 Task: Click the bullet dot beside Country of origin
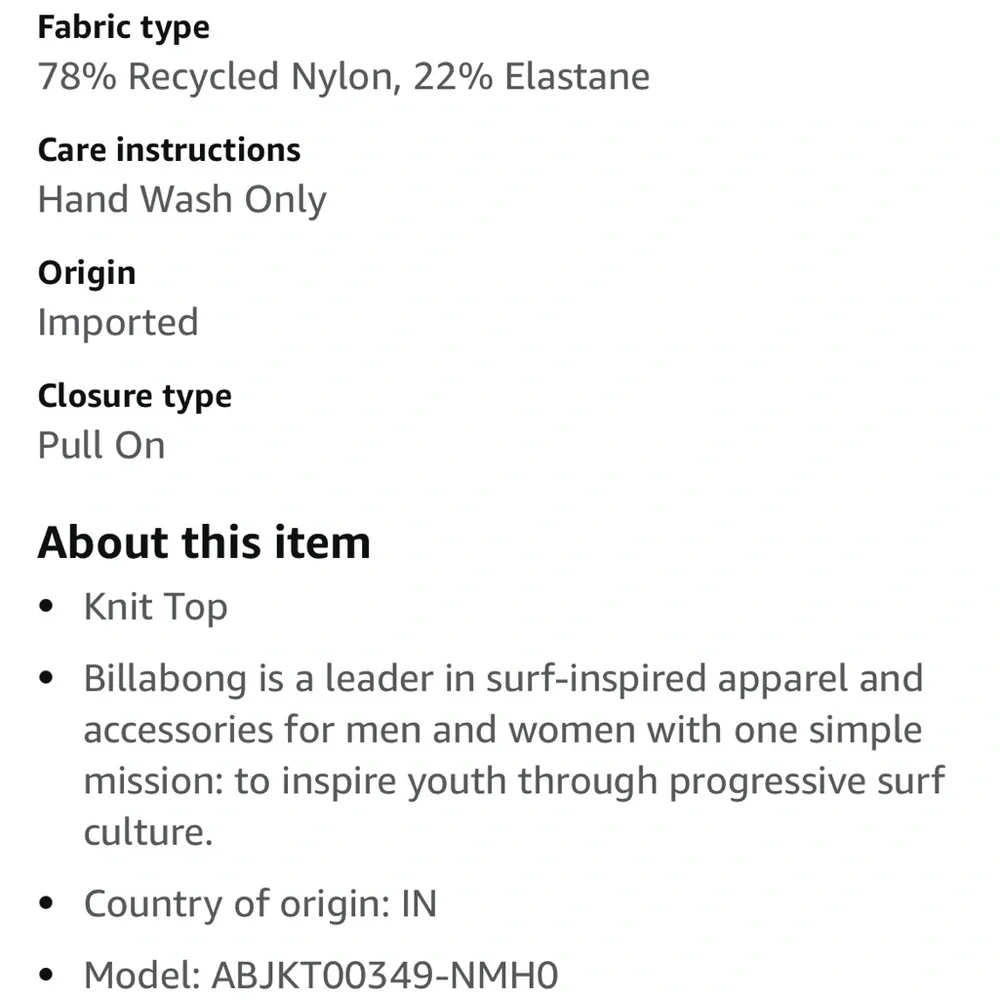(x=45, y=905)
